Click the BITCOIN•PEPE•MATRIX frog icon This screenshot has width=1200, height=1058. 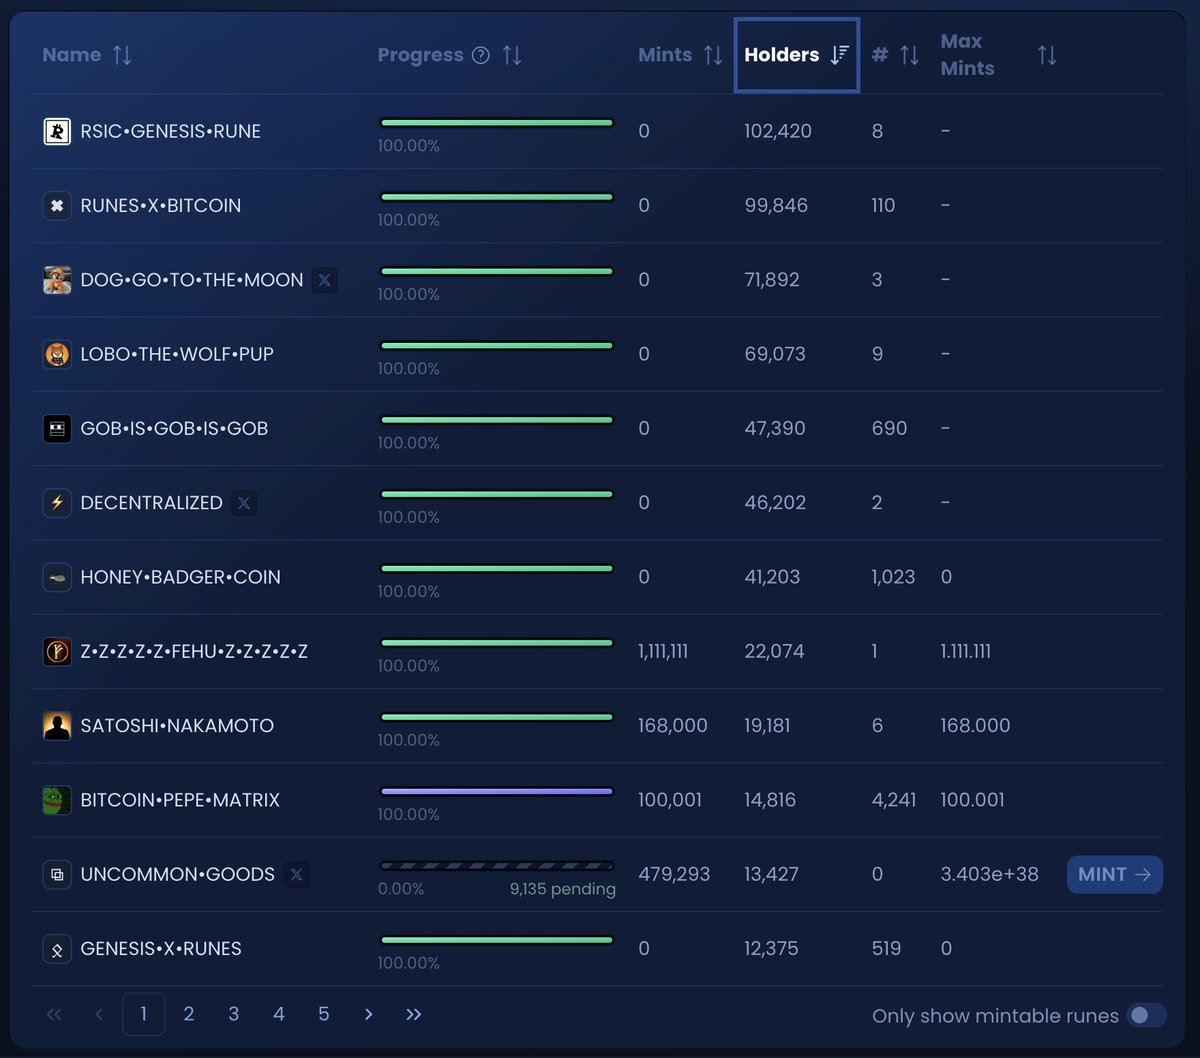57,800
